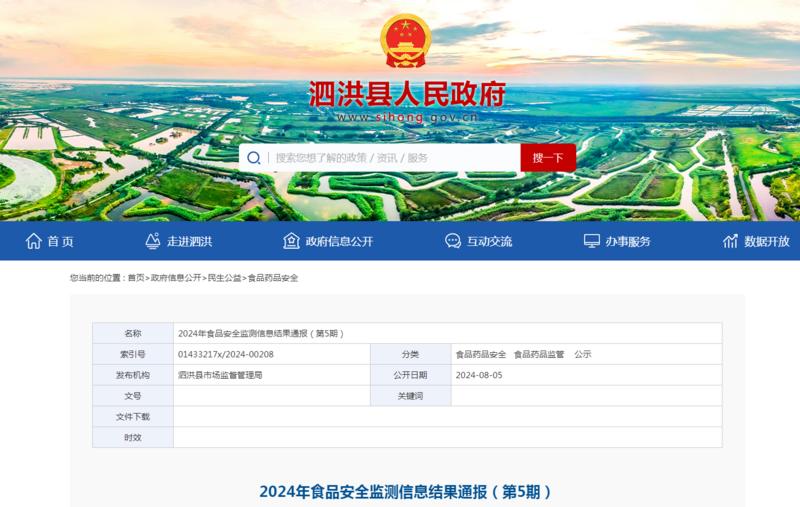Click the red 搜一下 search button
Viewport: 800px width, 507px height.
point(548,158)
